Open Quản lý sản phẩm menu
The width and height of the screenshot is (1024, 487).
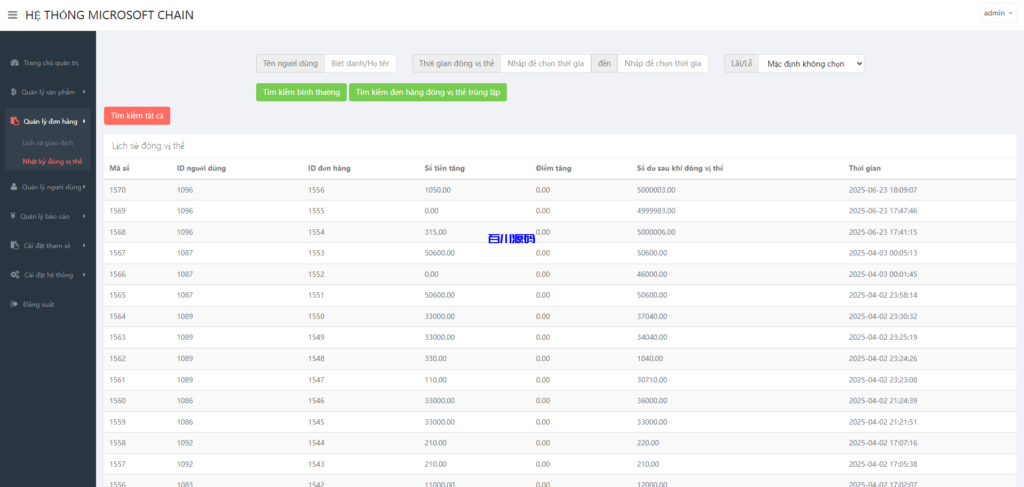48,92
